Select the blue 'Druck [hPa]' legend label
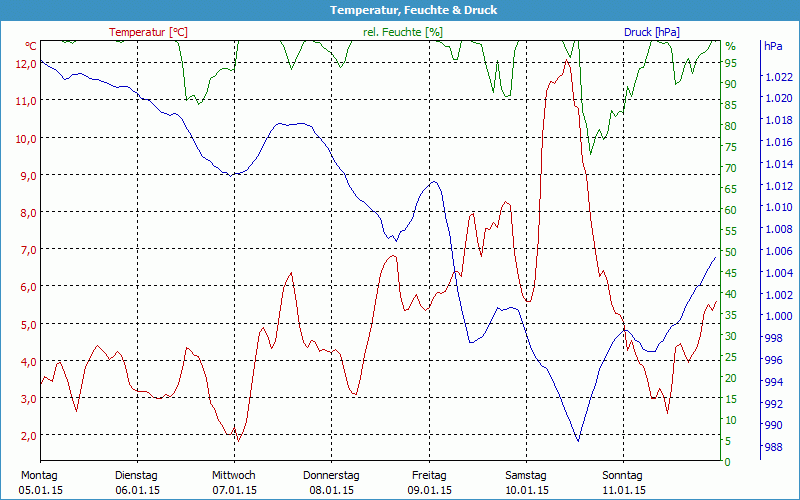The height and width of the screenshot is (500, 800). (x=651, y=32)
